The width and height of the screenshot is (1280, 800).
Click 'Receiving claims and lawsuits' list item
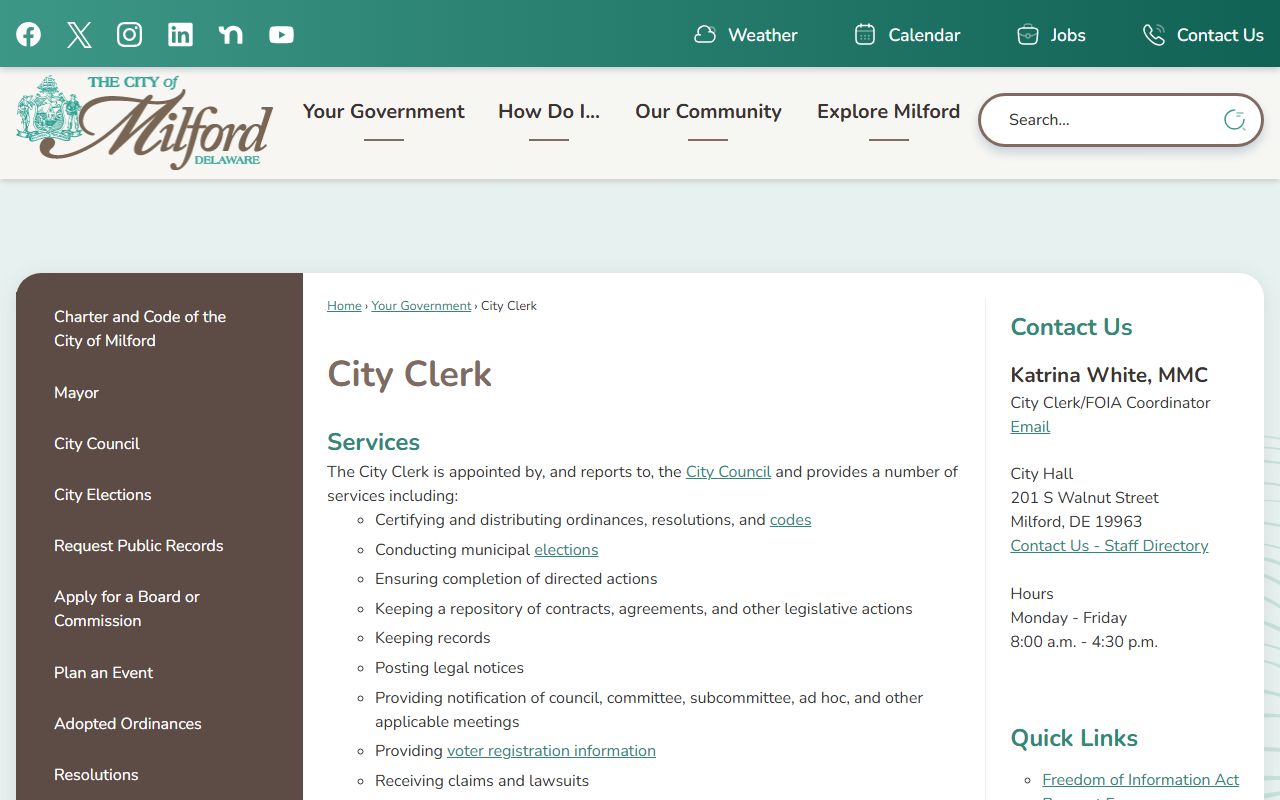click(x=482, y=781)
